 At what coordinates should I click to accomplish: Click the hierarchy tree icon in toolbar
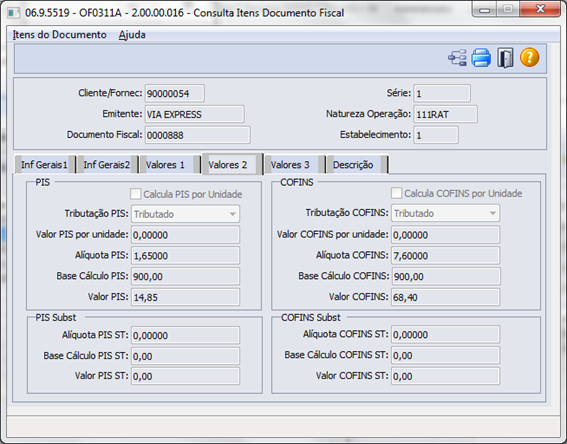coord(457,58)
